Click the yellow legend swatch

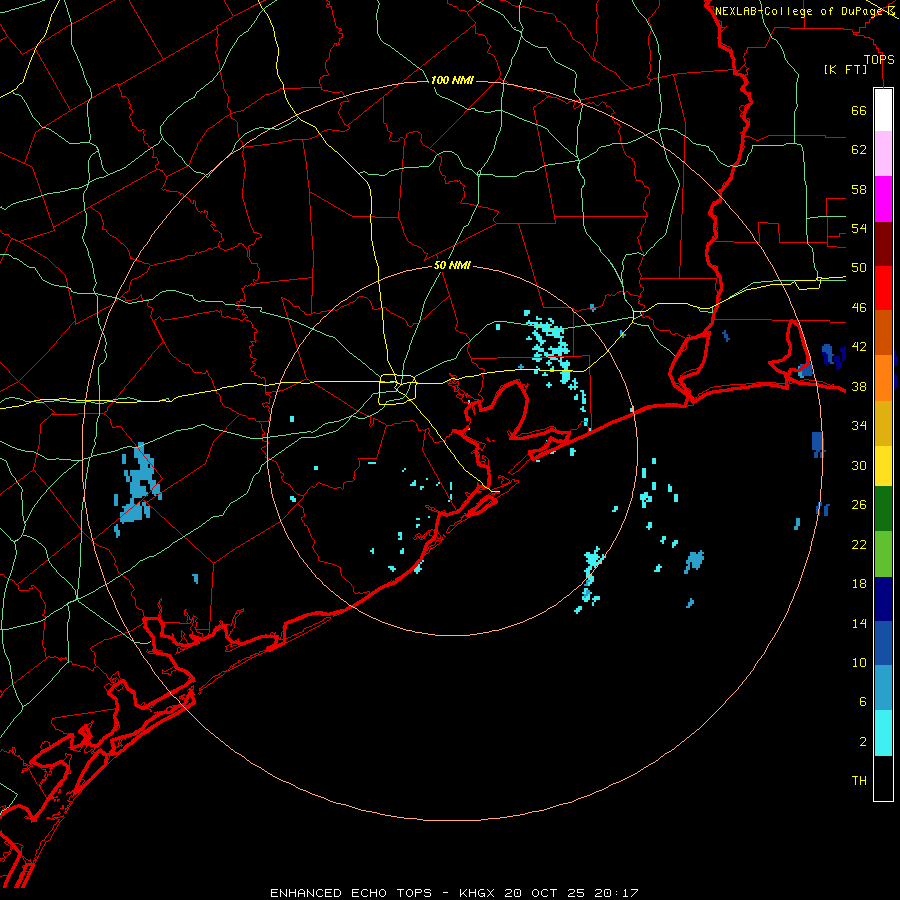883,466
